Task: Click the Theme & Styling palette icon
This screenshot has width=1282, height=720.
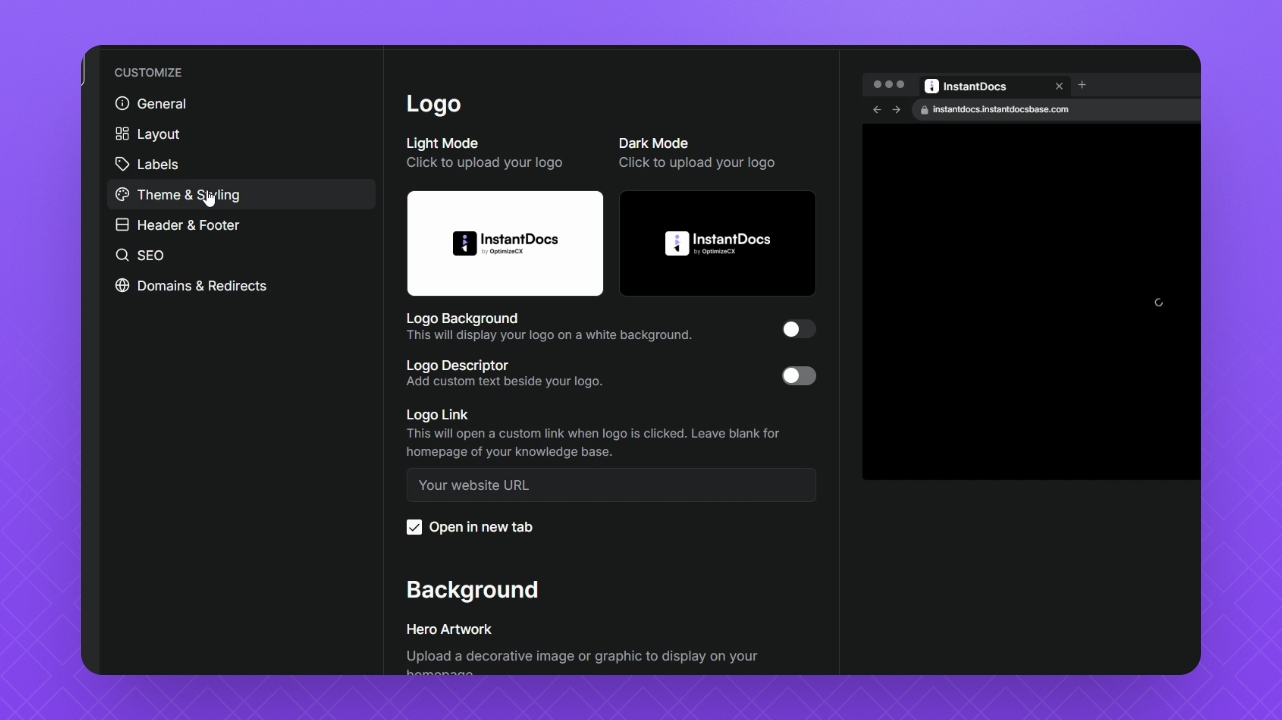Action: 122,195
